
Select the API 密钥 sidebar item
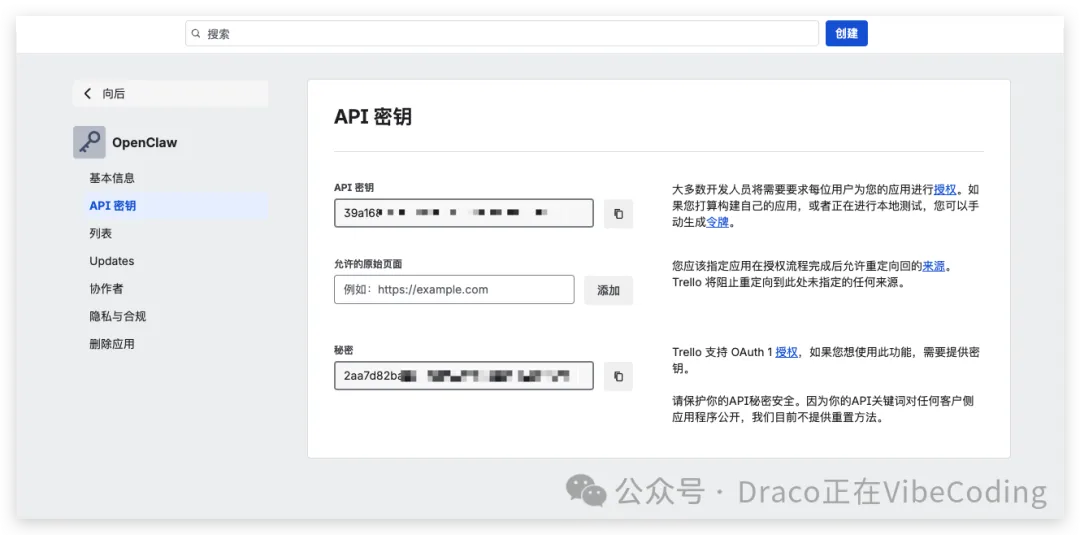(x=113, y=206)
